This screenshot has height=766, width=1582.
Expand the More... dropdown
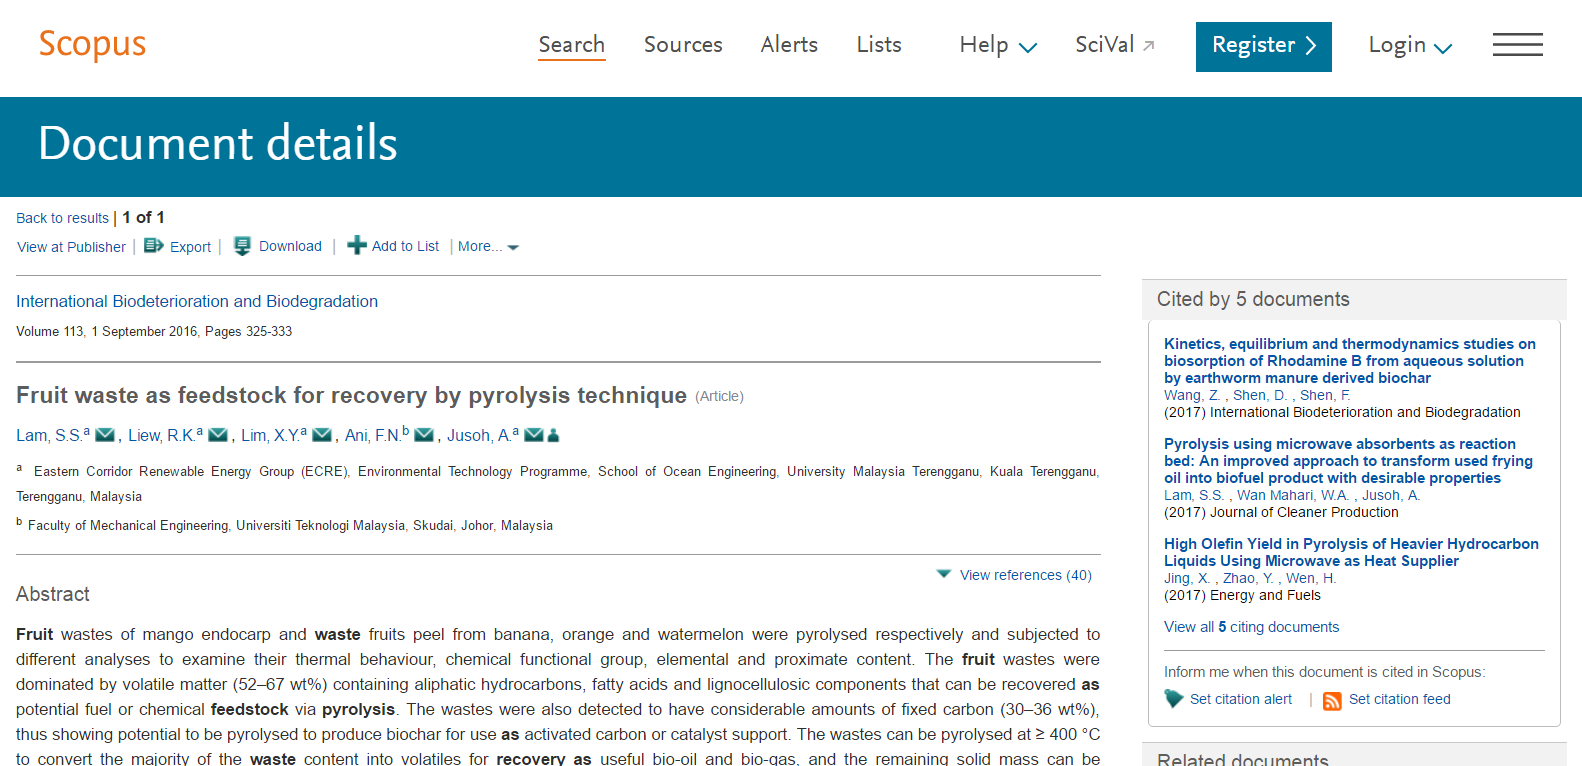click(488, 246)
